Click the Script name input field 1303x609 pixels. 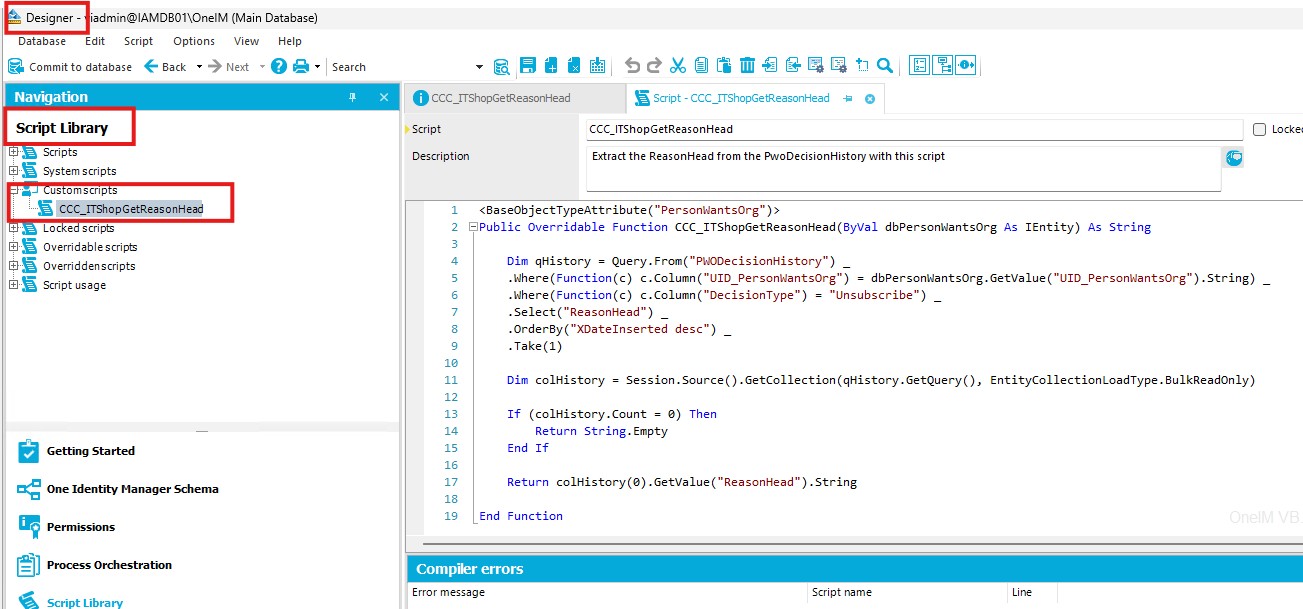[x=914, y=129]
